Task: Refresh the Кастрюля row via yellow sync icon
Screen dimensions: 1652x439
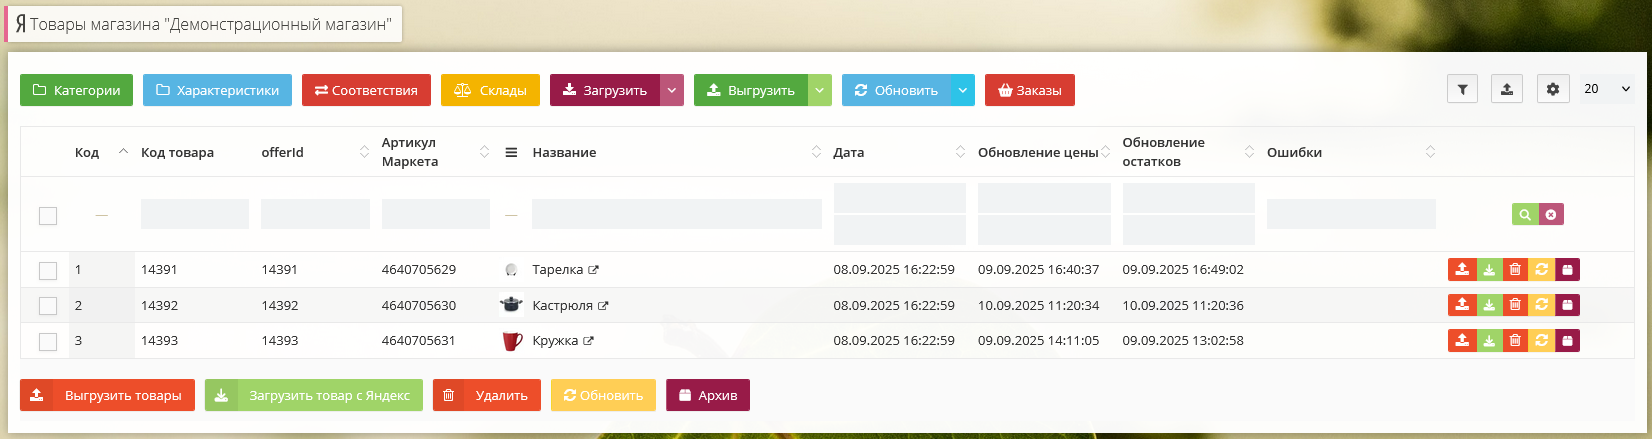Action: point(1541,305)
